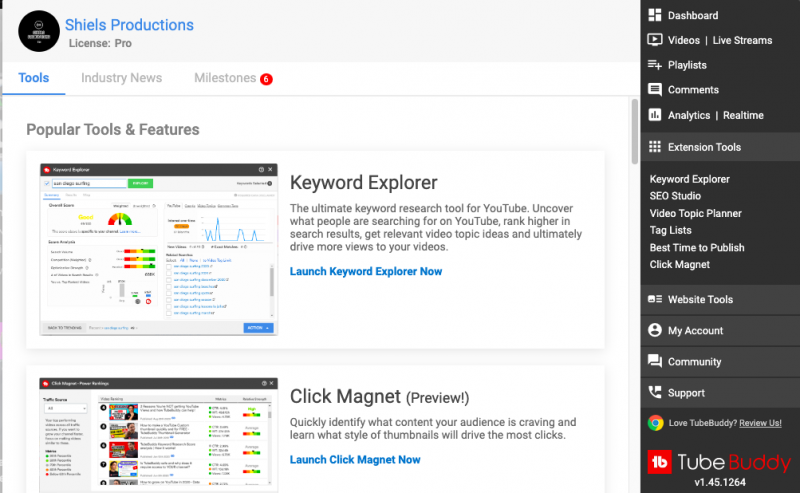Open the Milestones tab
Image resolution: width=800 pixels, height=493 pixels.
point(225,78)
